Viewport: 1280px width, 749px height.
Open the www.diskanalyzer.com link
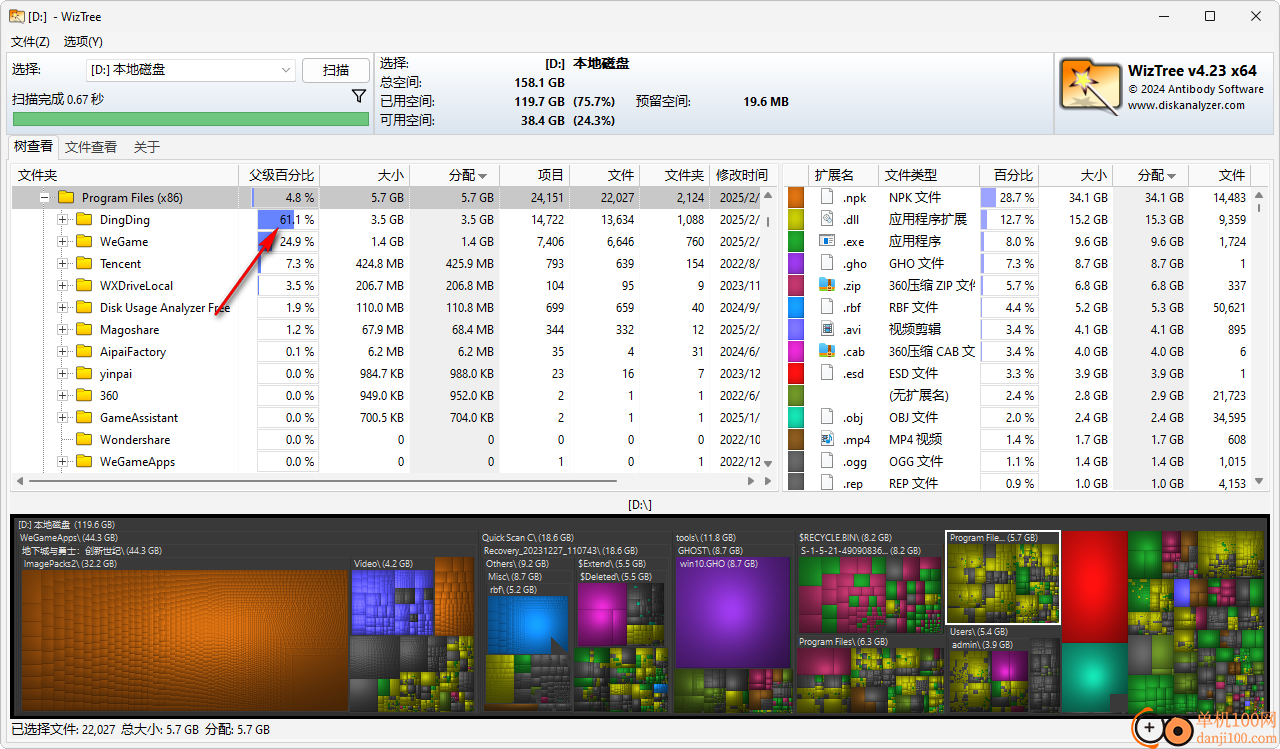pos(1186,105)
